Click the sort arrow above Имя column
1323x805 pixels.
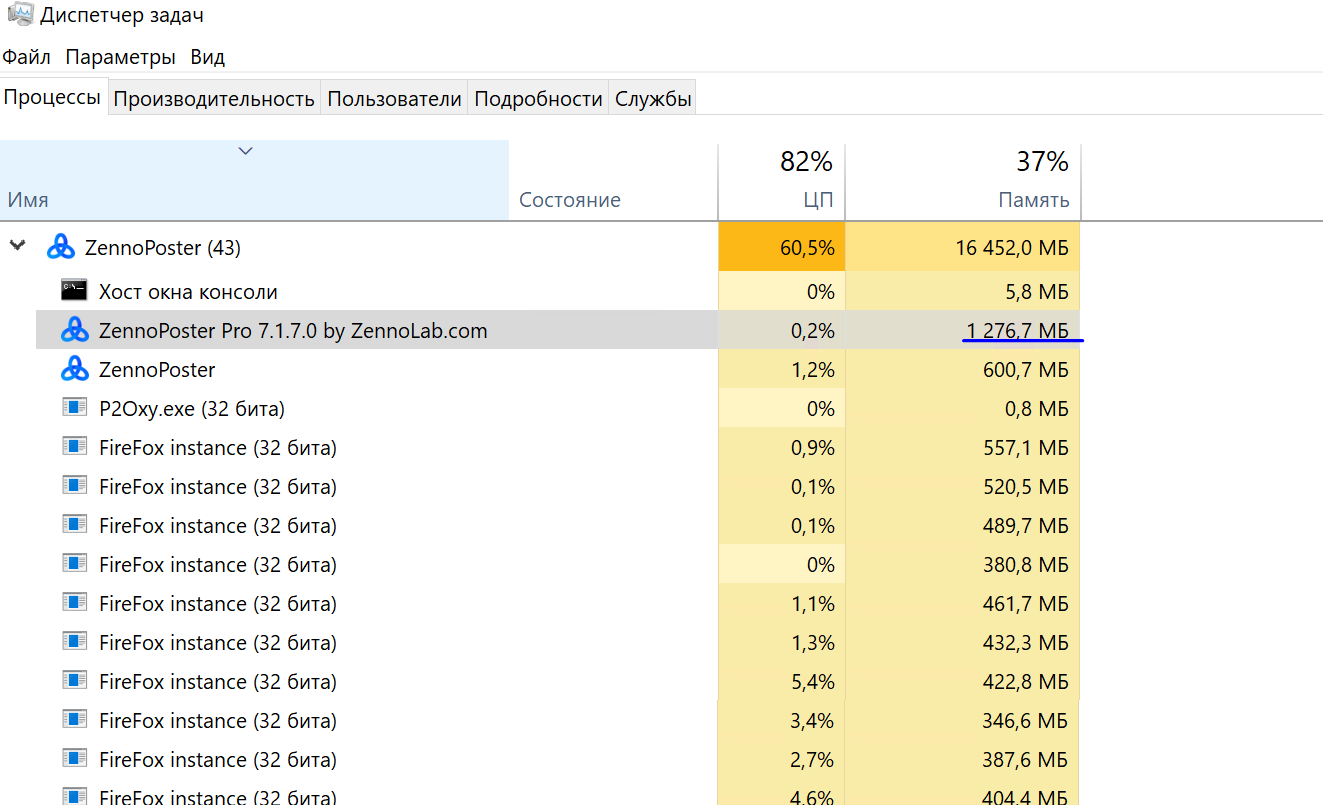pos(246,151)
